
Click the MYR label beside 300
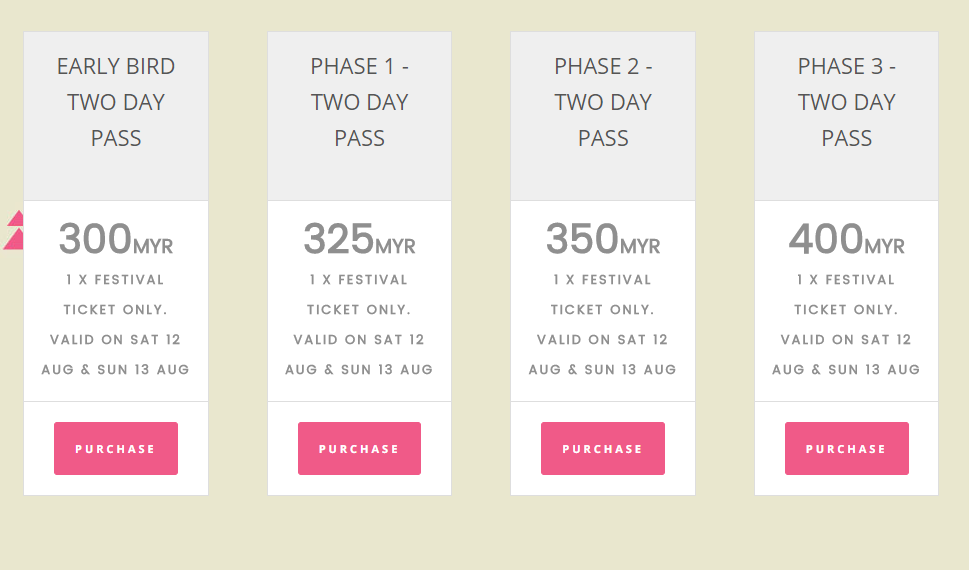coord(153,246)
